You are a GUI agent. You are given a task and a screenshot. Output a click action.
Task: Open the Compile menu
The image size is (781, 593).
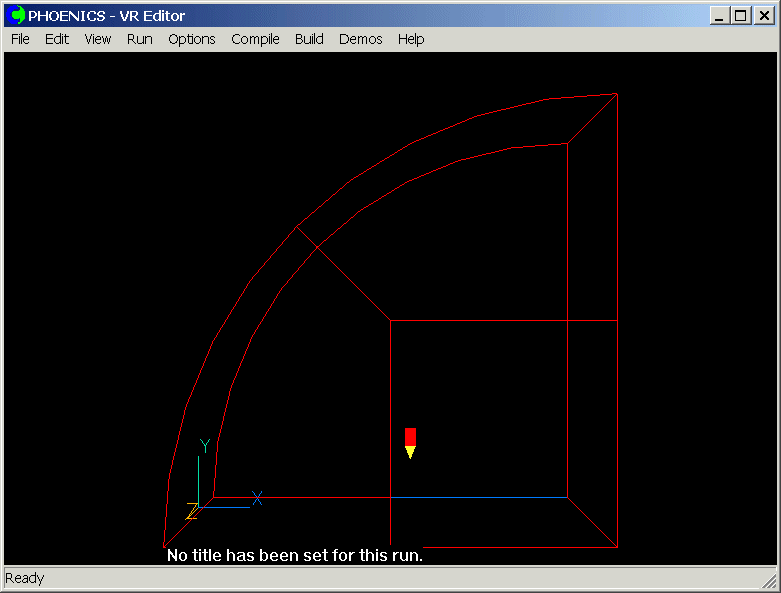[x=255, y=39]
